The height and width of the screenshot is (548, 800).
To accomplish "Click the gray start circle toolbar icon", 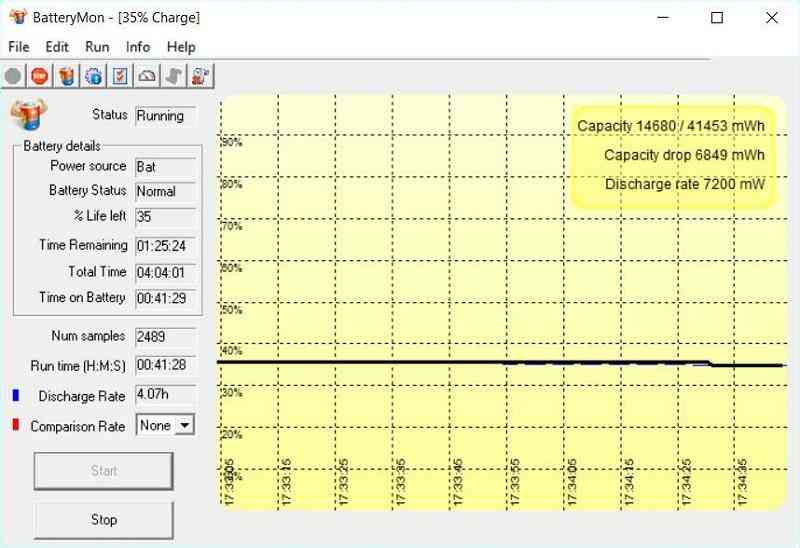I will 13,77.
